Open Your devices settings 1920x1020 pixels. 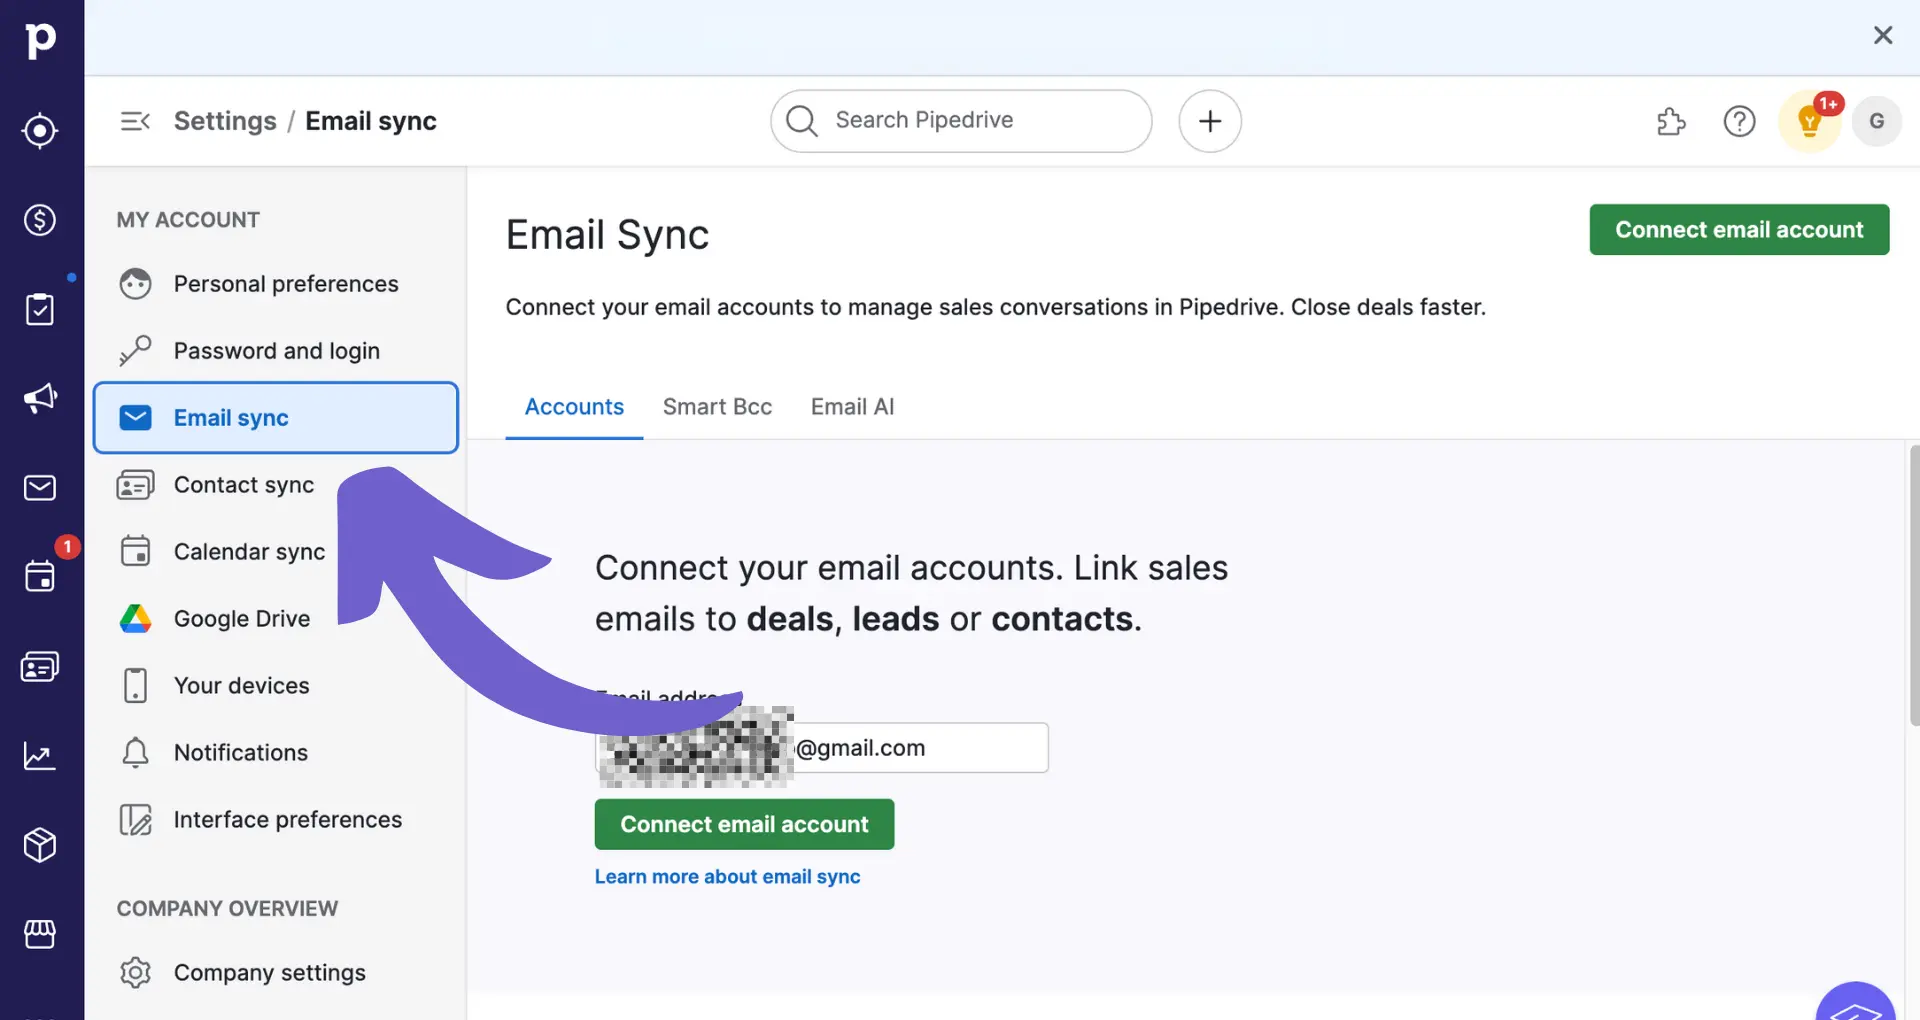(276, 686)
